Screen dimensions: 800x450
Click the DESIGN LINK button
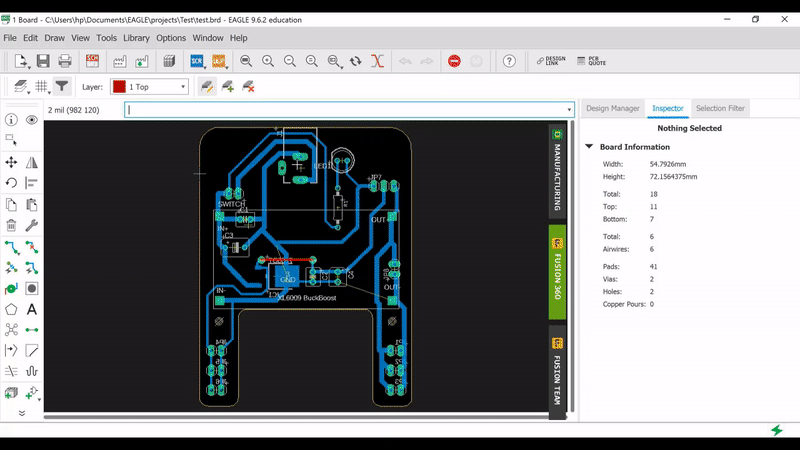tap(551, 61)
